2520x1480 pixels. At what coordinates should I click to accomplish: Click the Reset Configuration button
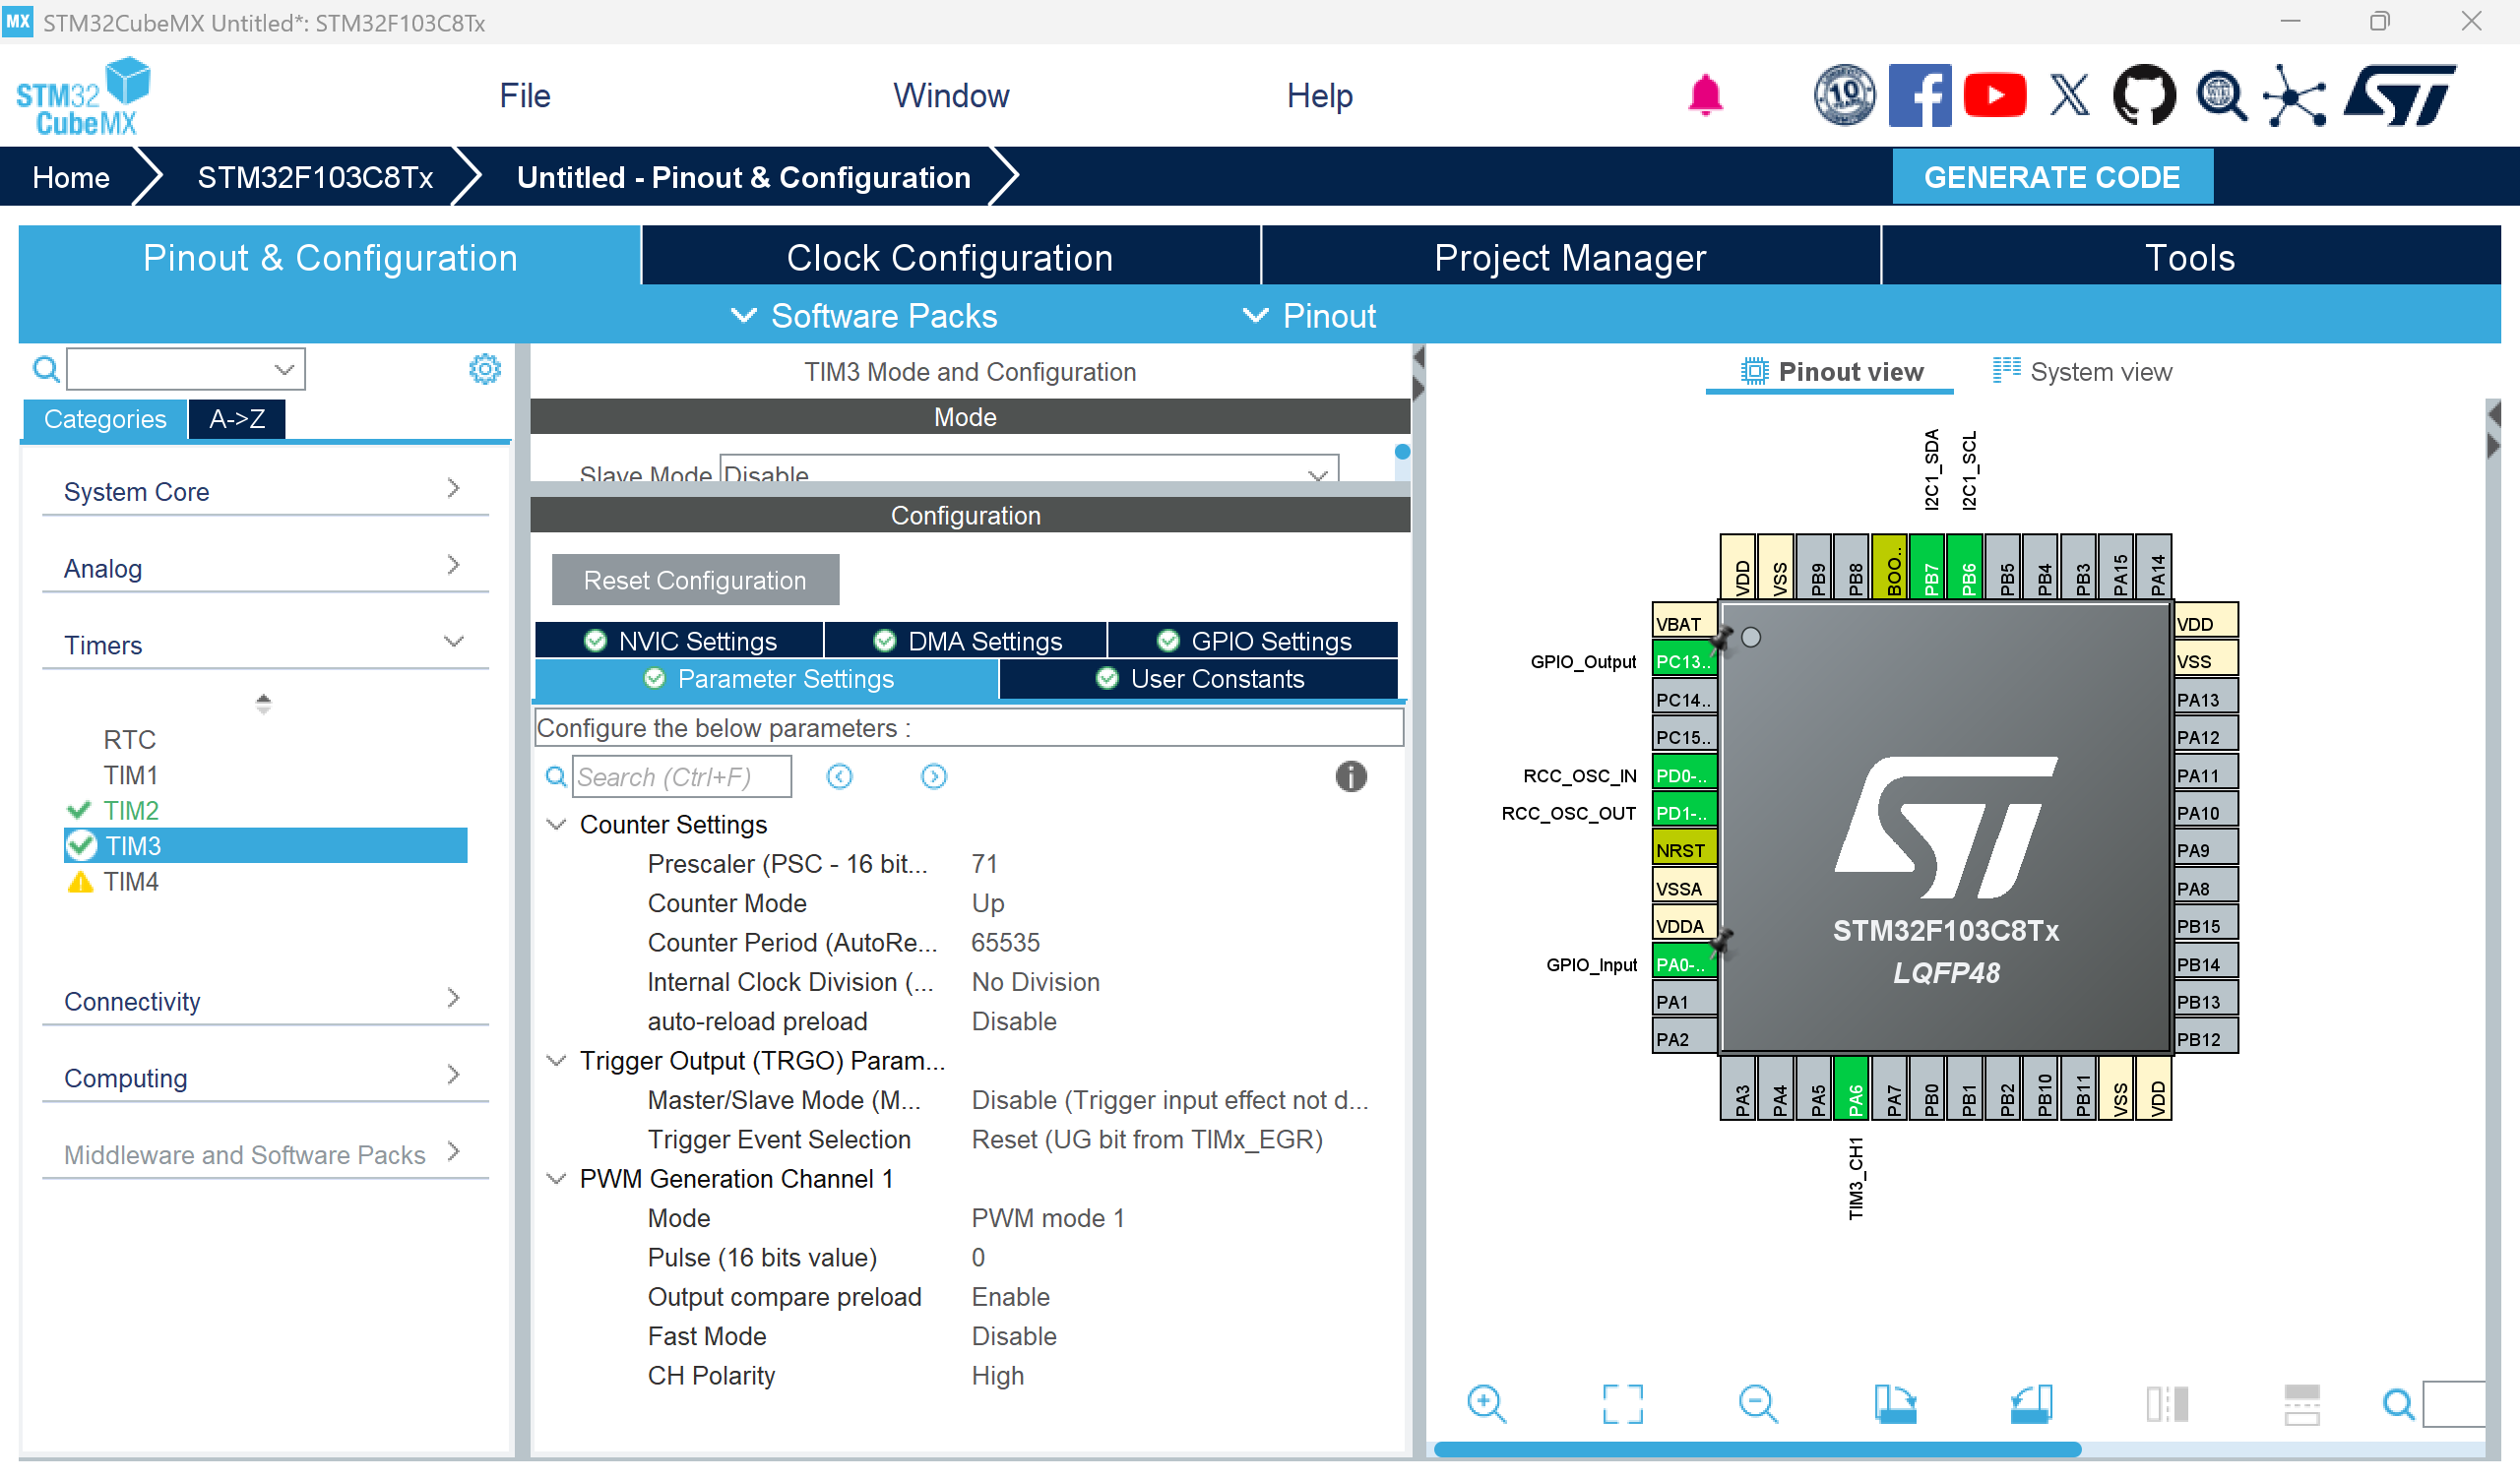[x=695, y=580]
